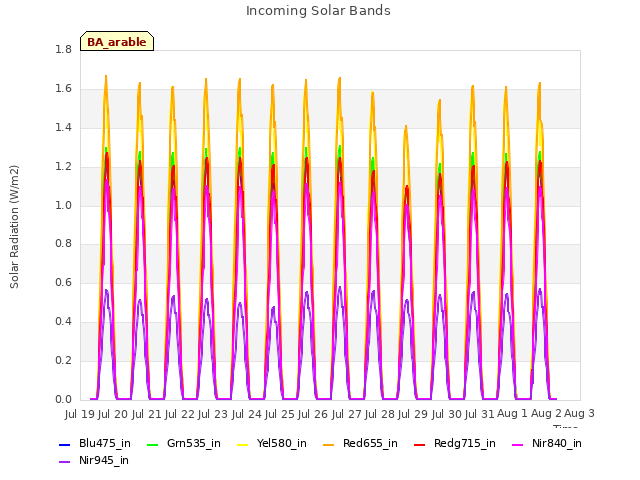Click the 1.4 y-axis tick label

[63, 128]
